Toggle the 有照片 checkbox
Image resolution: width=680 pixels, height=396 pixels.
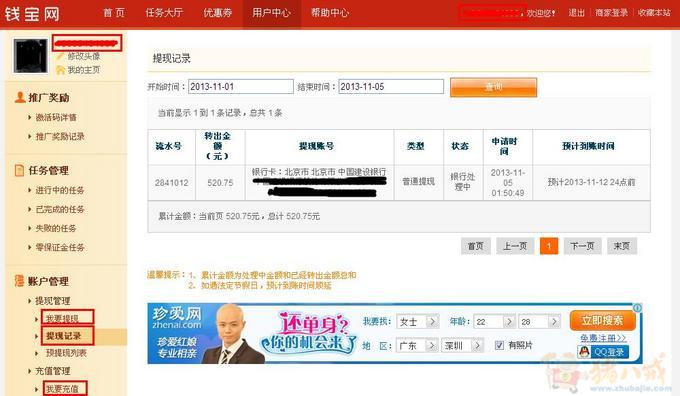tap(499, 345)
